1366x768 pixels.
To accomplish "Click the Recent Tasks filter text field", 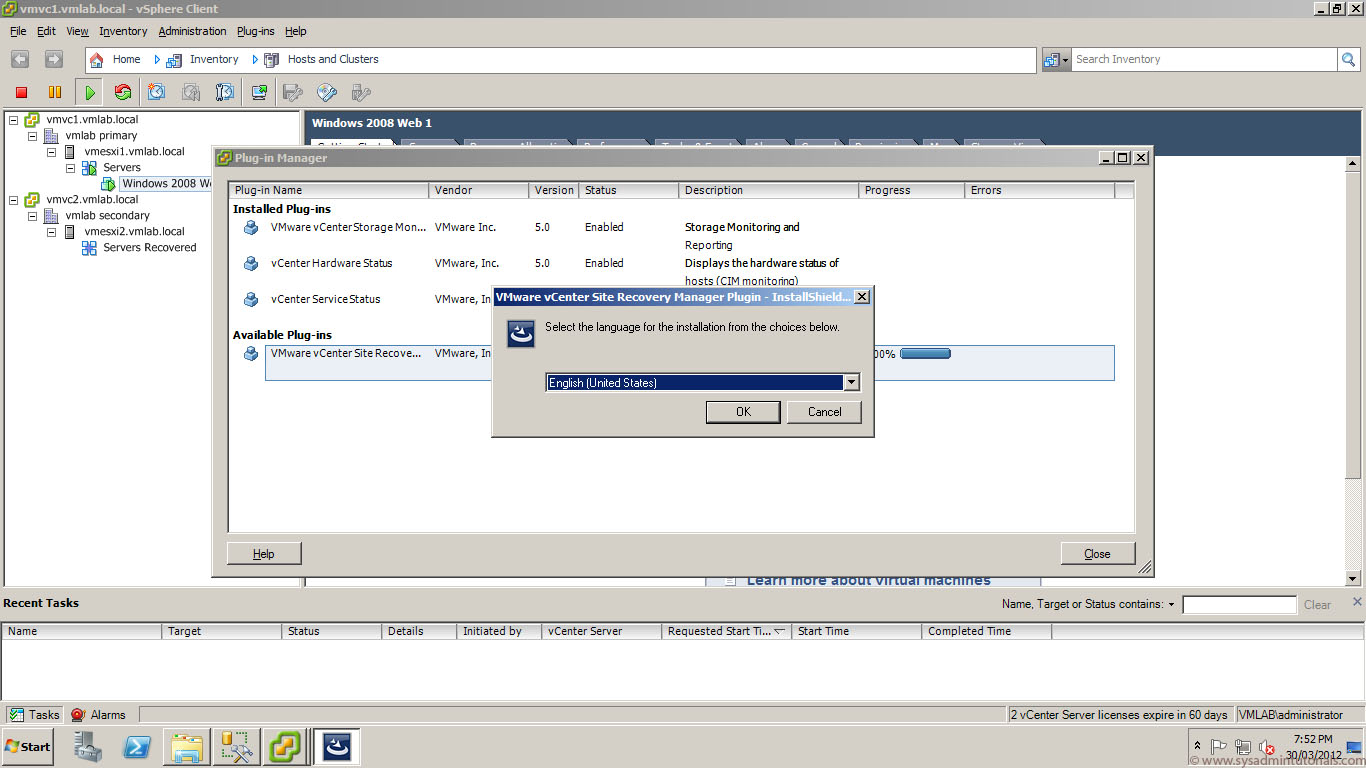I will pos(1239,605).
